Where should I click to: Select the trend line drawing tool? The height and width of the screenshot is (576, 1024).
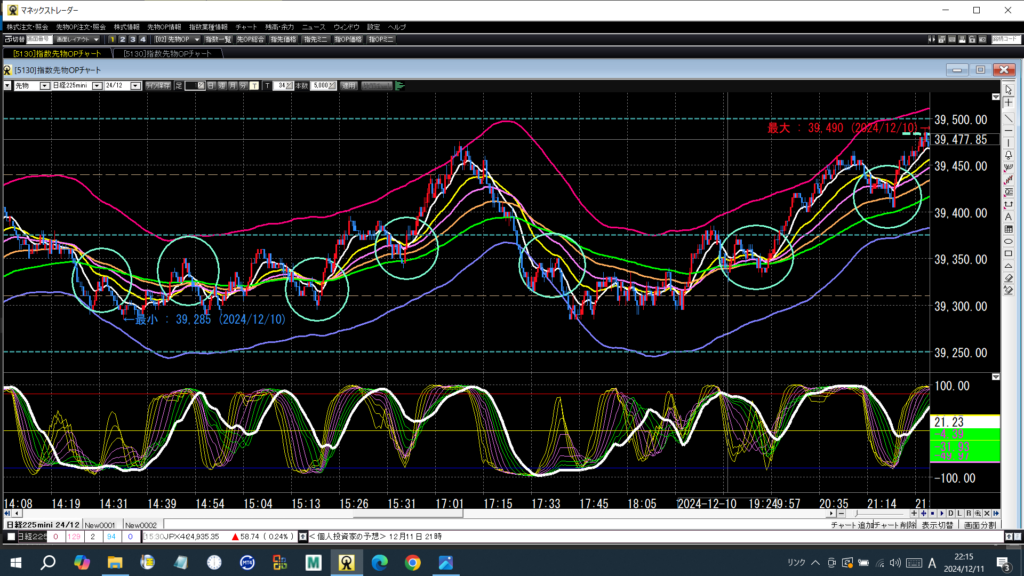tap(1008, 118)
